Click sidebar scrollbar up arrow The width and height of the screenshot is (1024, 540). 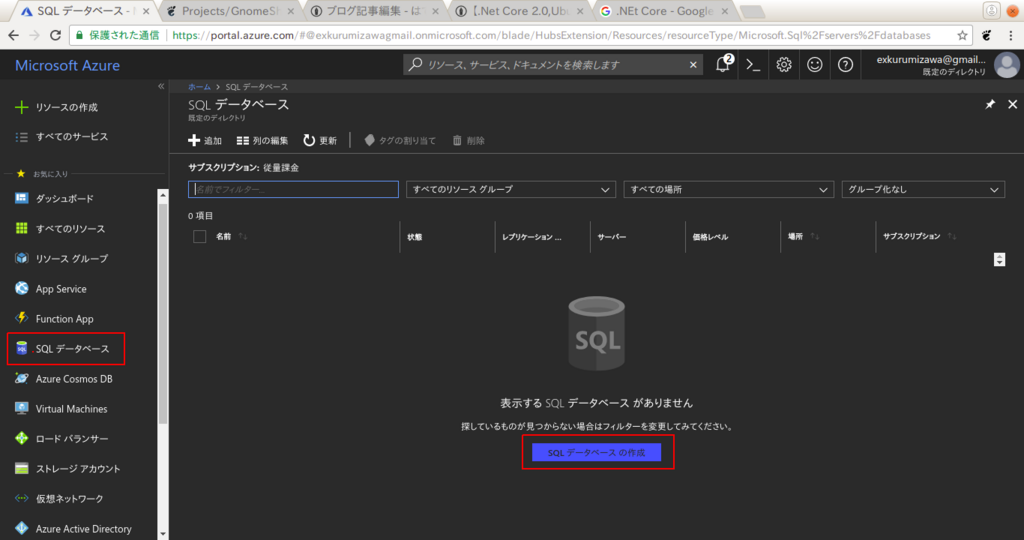point(163,195)
